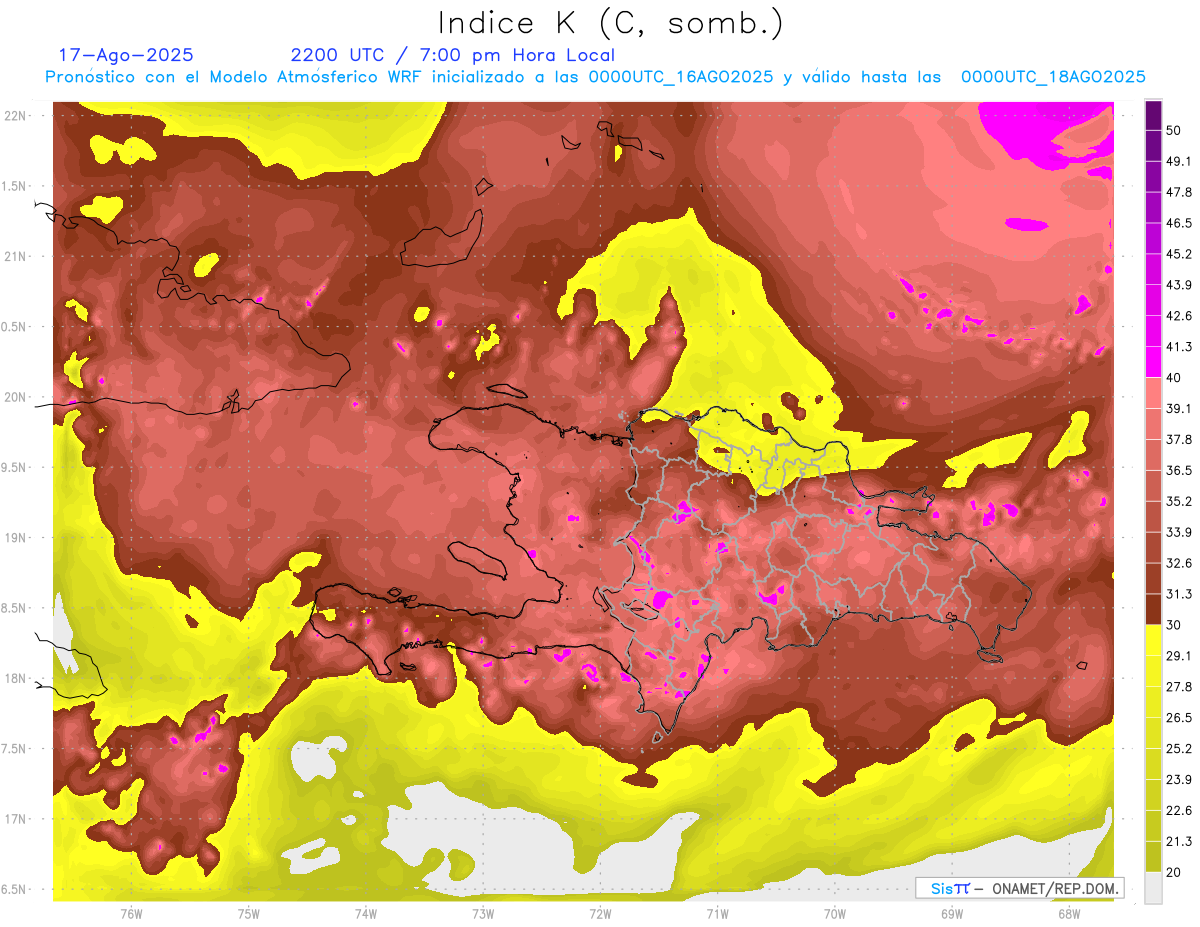Screen dimensions: 1200x927
Task: Click the '20' colorbar value
Action: [x=1175, y=872]
